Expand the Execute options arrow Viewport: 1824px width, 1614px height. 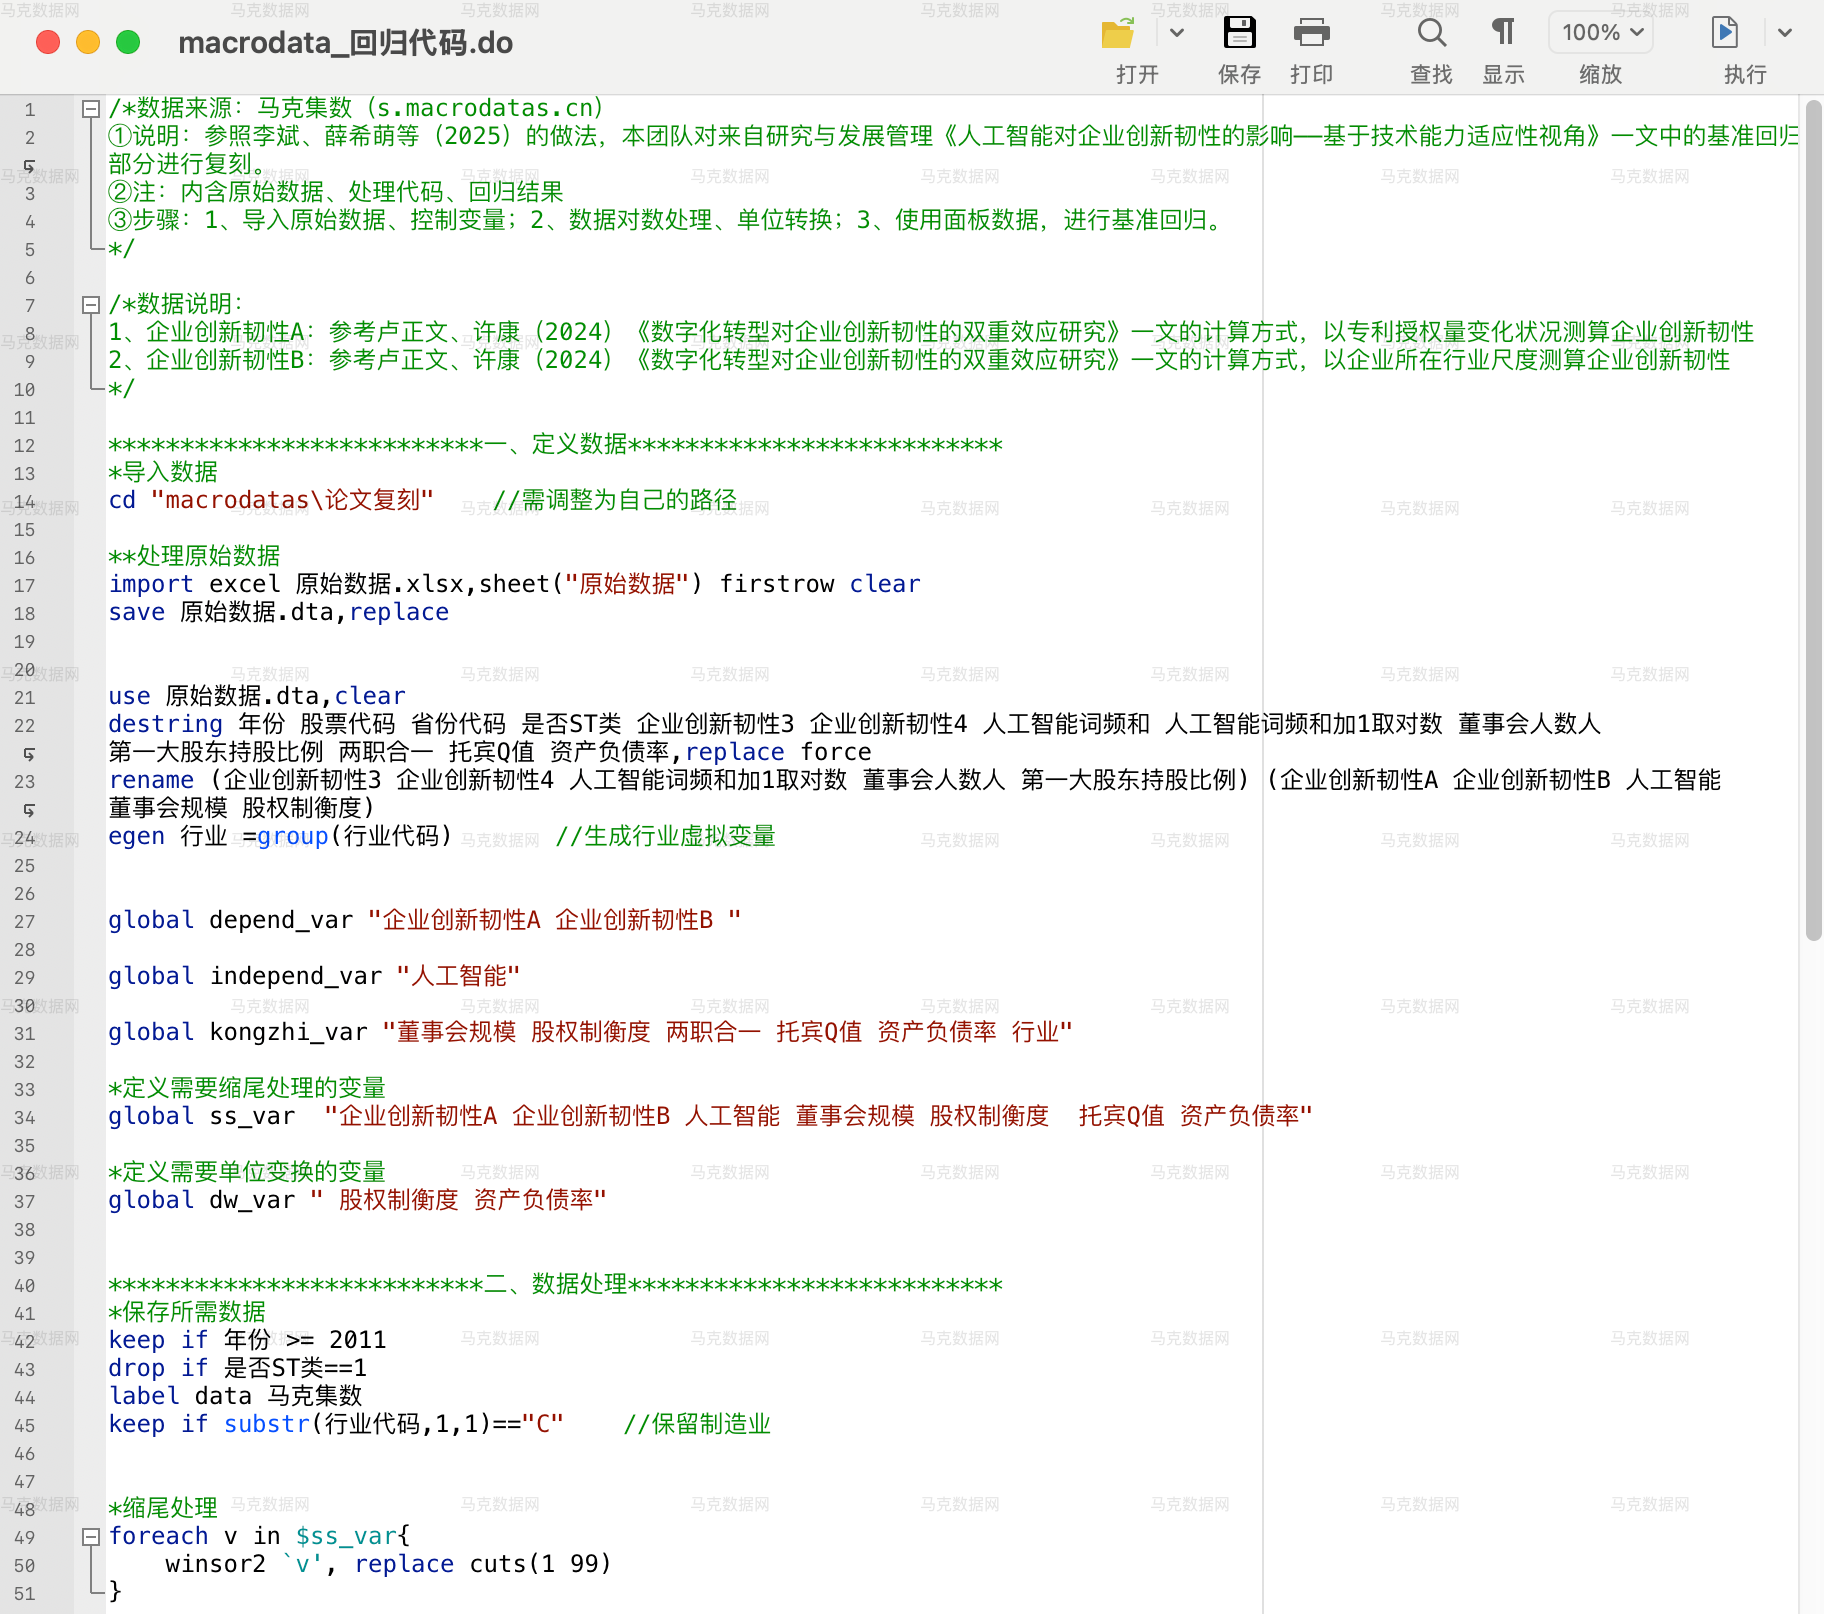(x=1785, y=33)
